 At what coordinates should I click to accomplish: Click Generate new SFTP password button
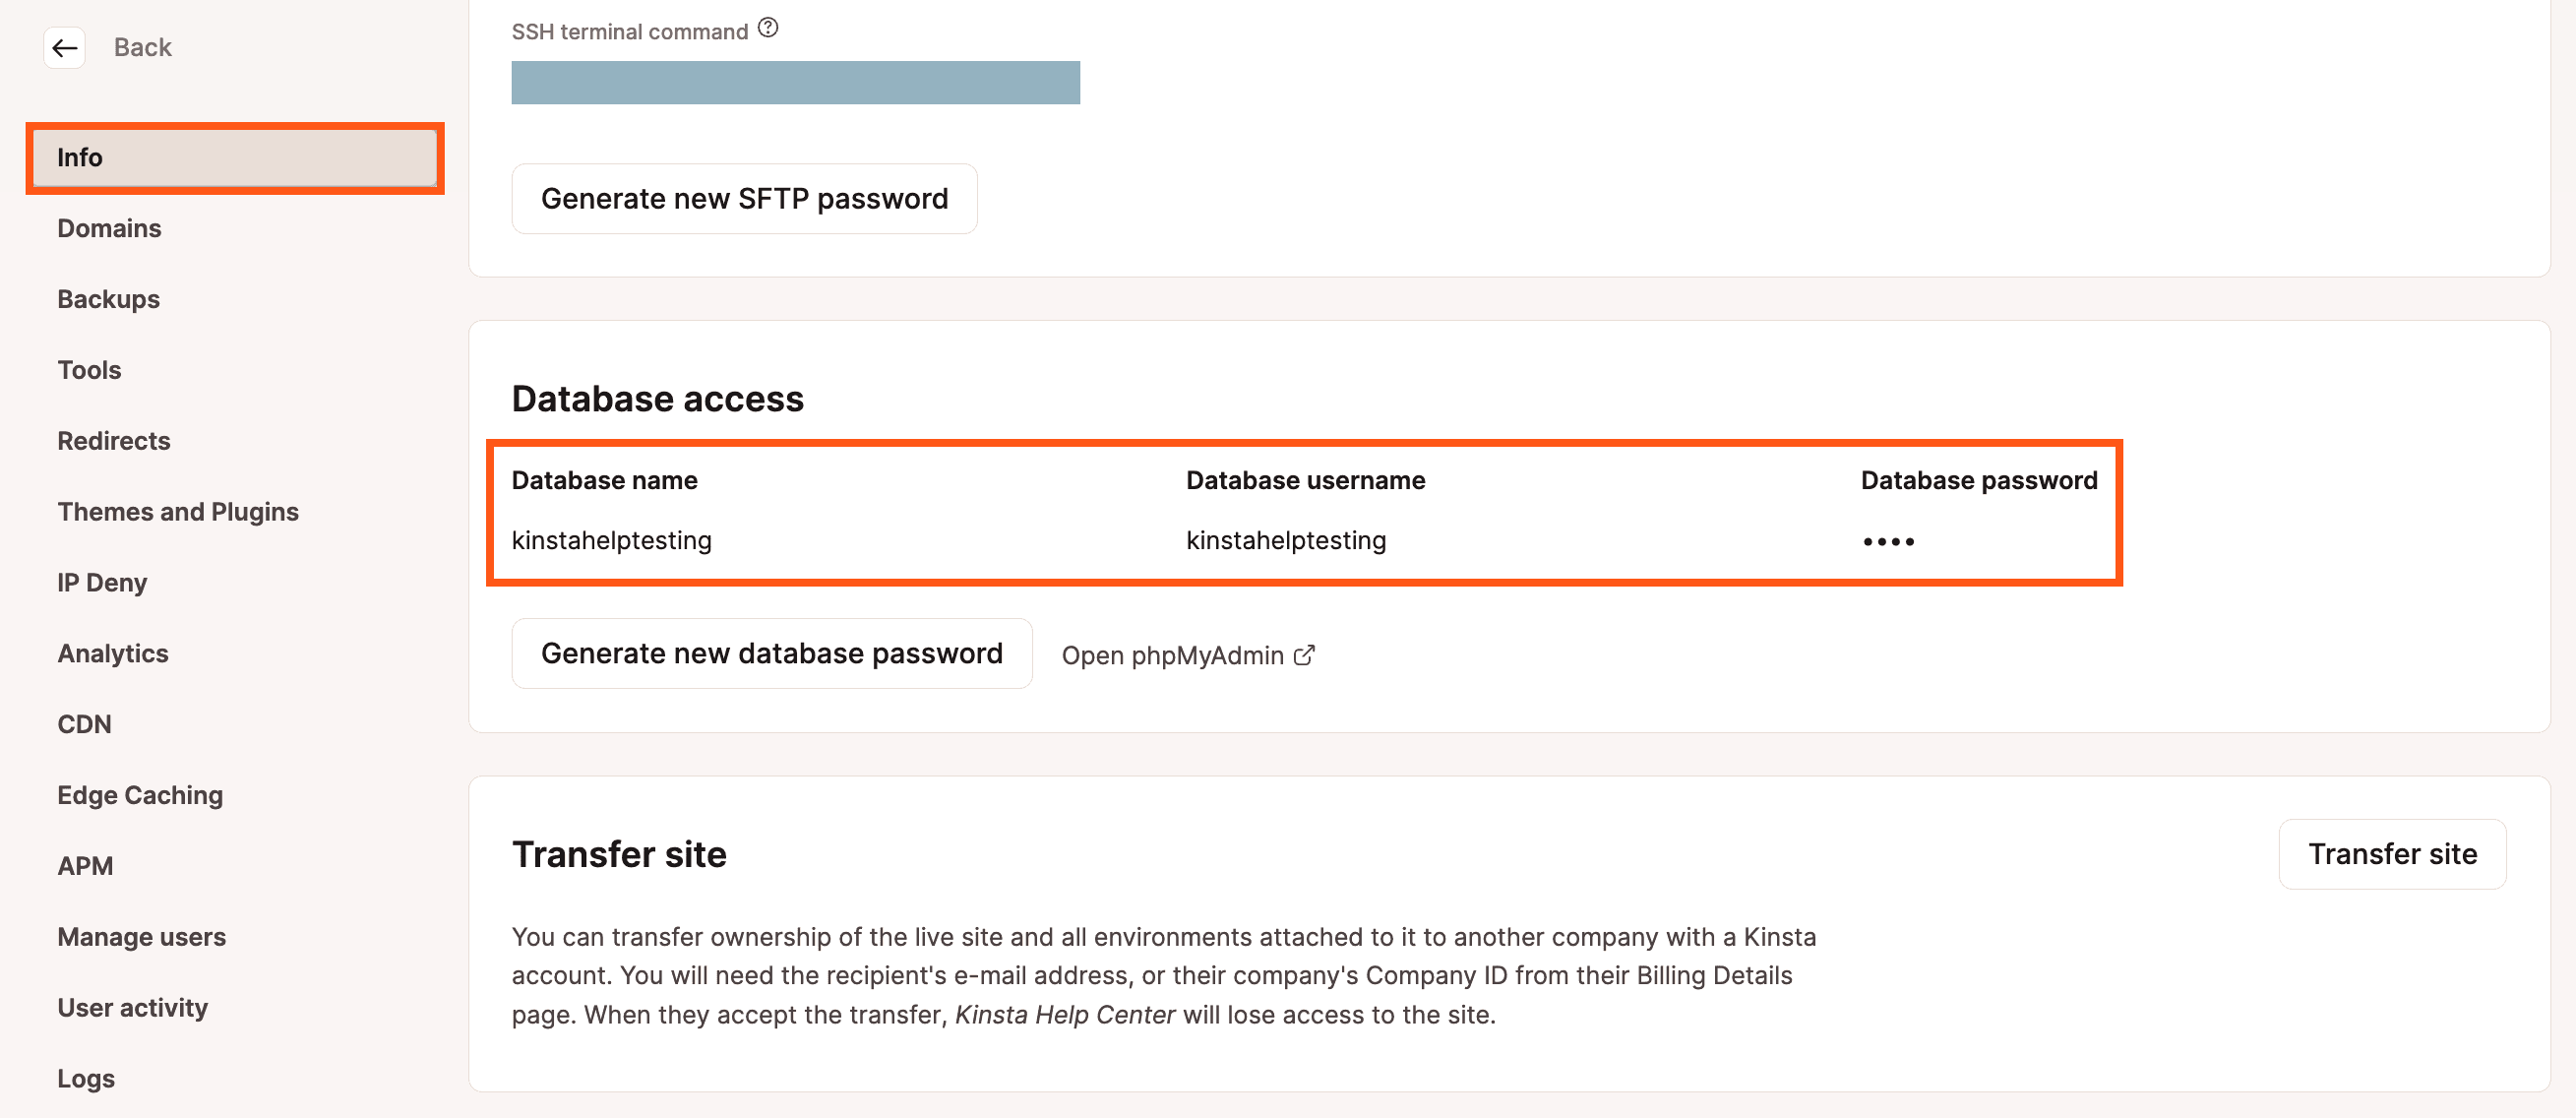(x=743, y=197)
